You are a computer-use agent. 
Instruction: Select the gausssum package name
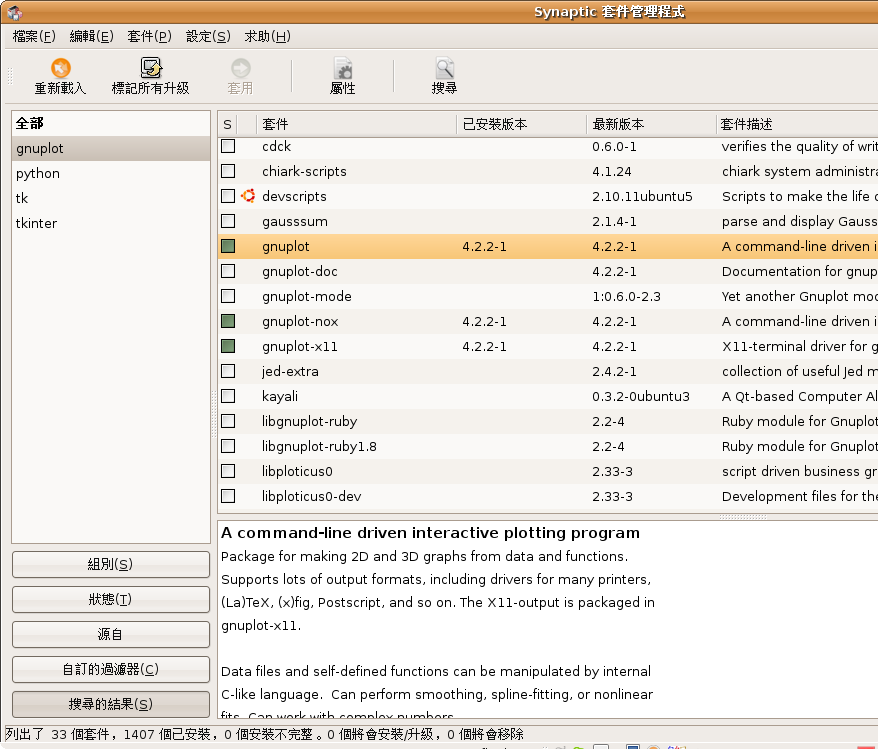coord(295,222)
